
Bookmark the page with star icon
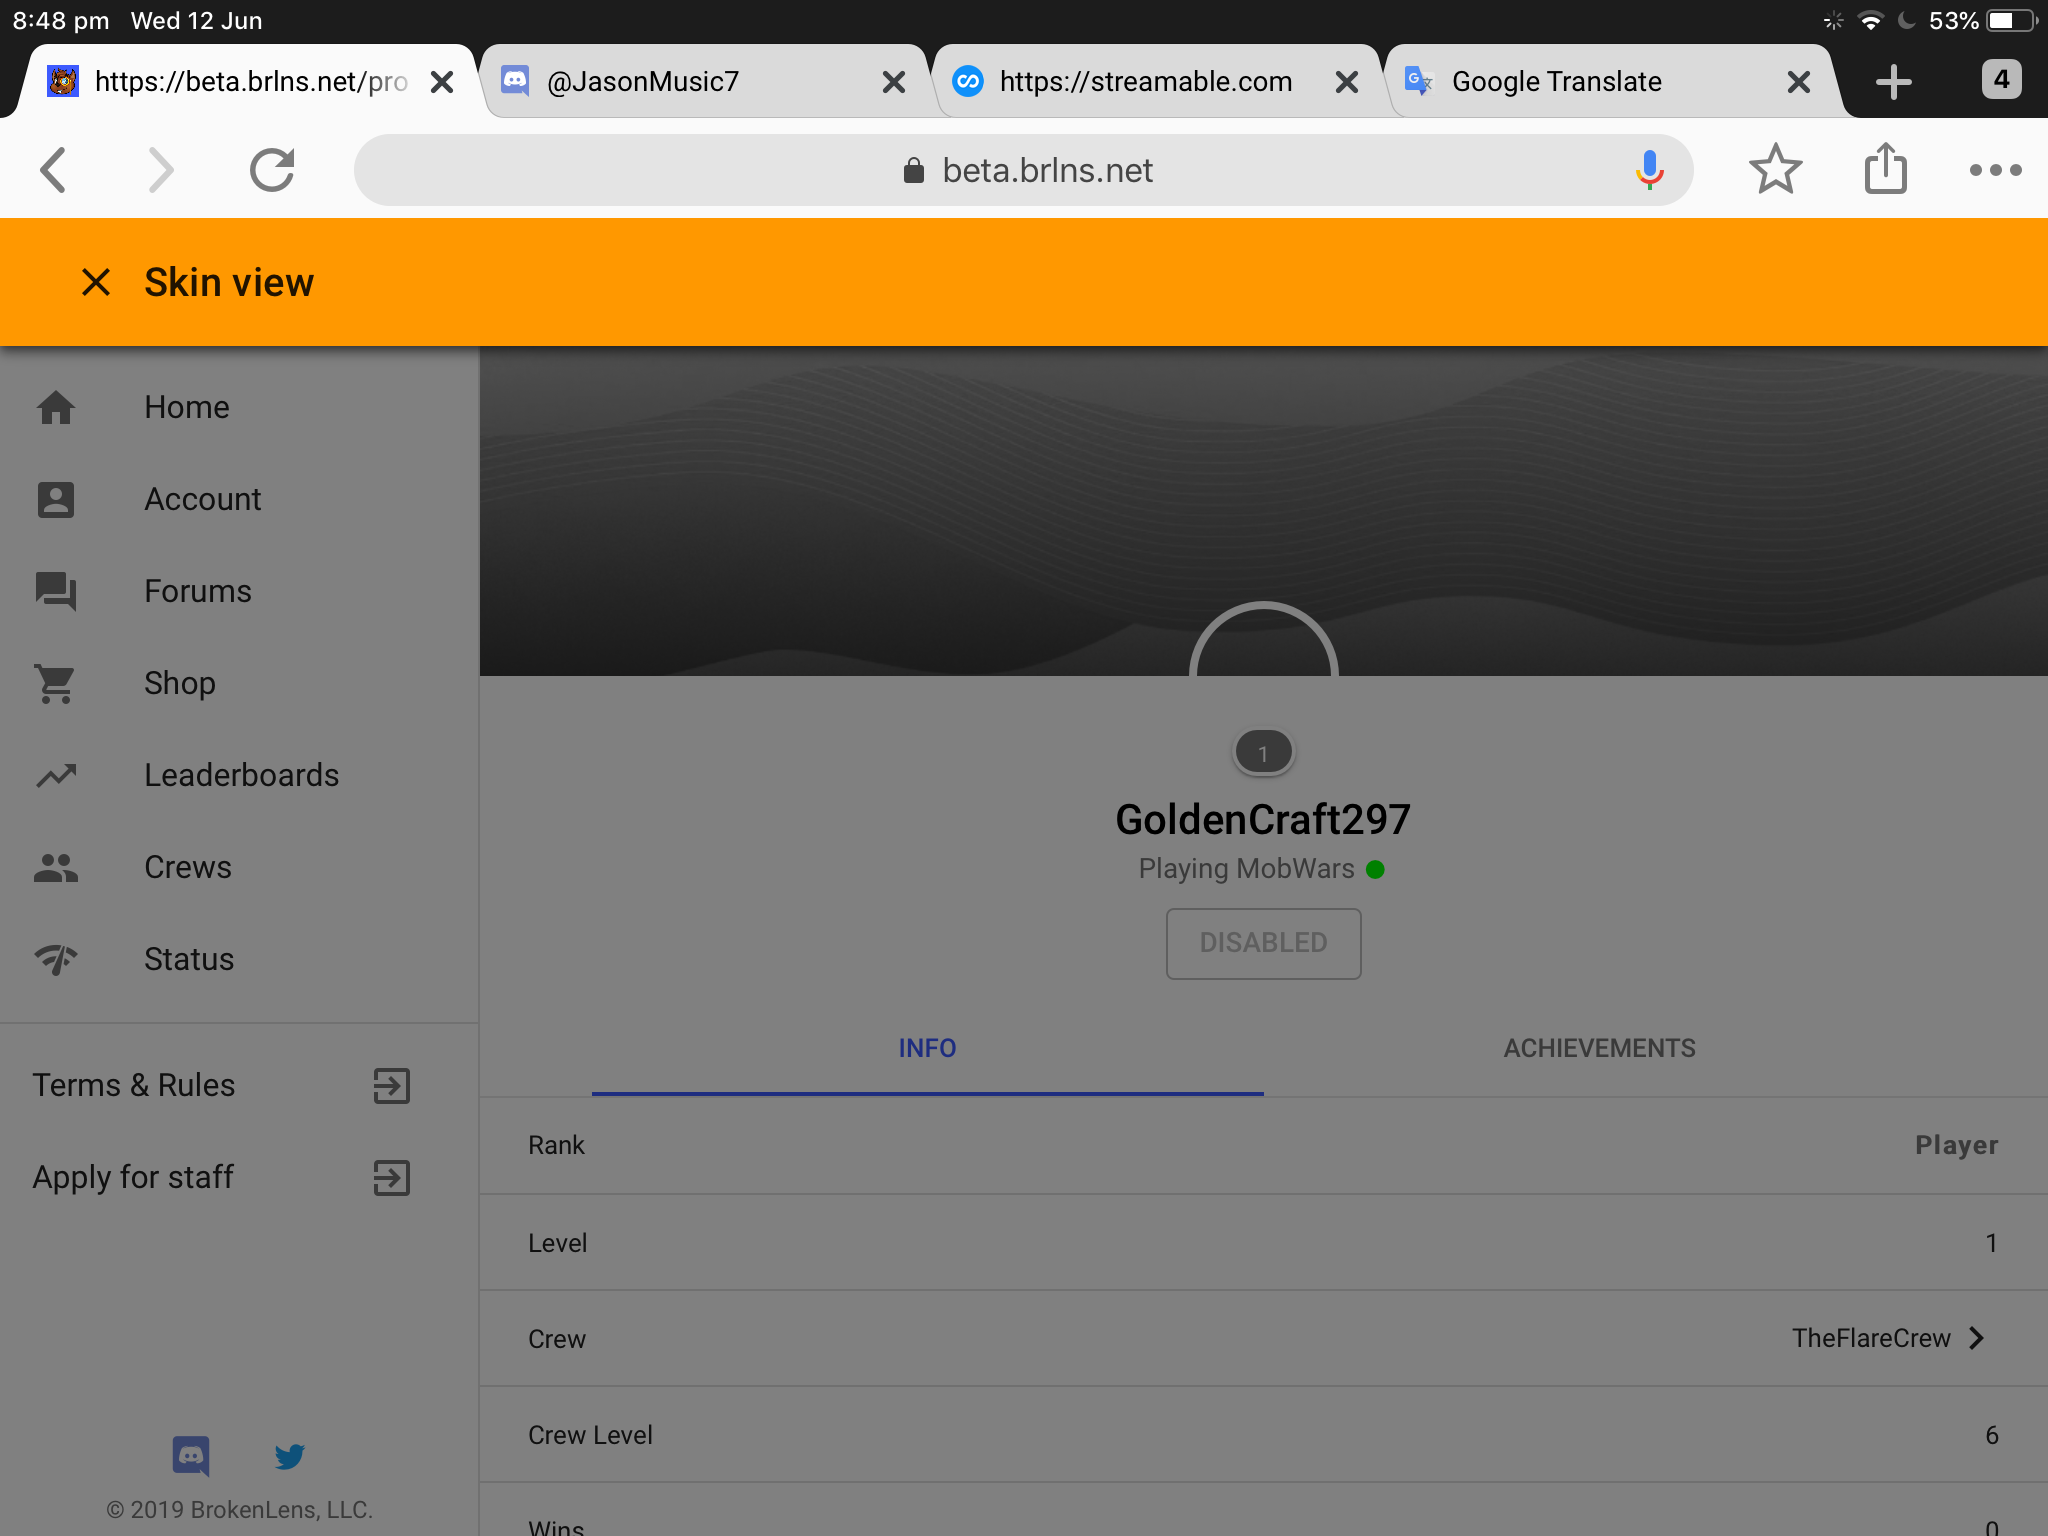tap(1775, 169)
